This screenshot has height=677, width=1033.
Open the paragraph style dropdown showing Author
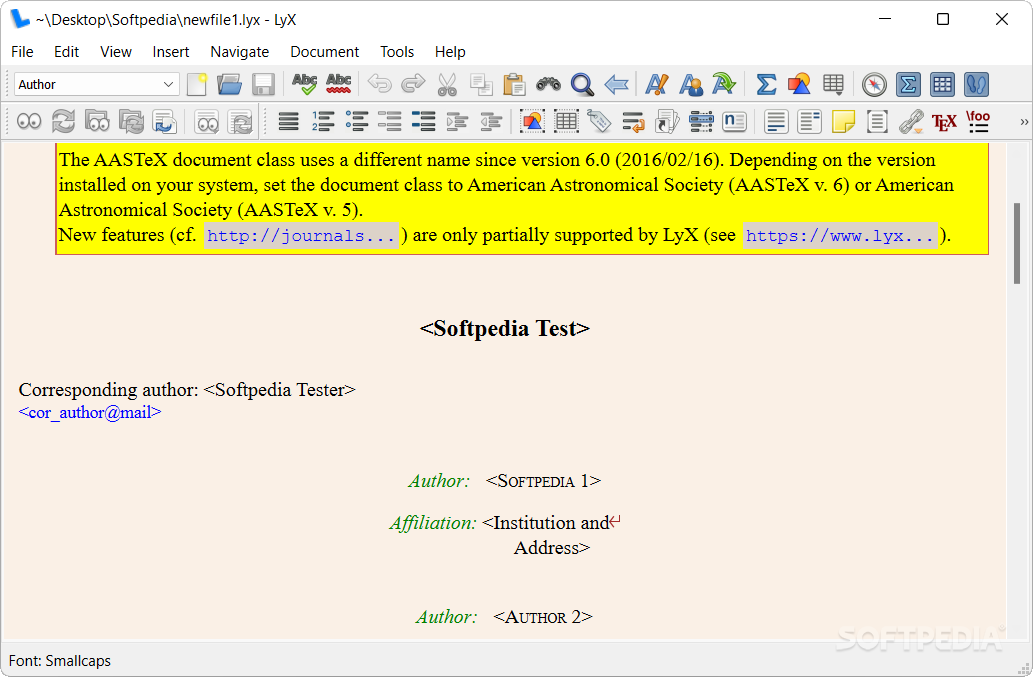point(96,84)
